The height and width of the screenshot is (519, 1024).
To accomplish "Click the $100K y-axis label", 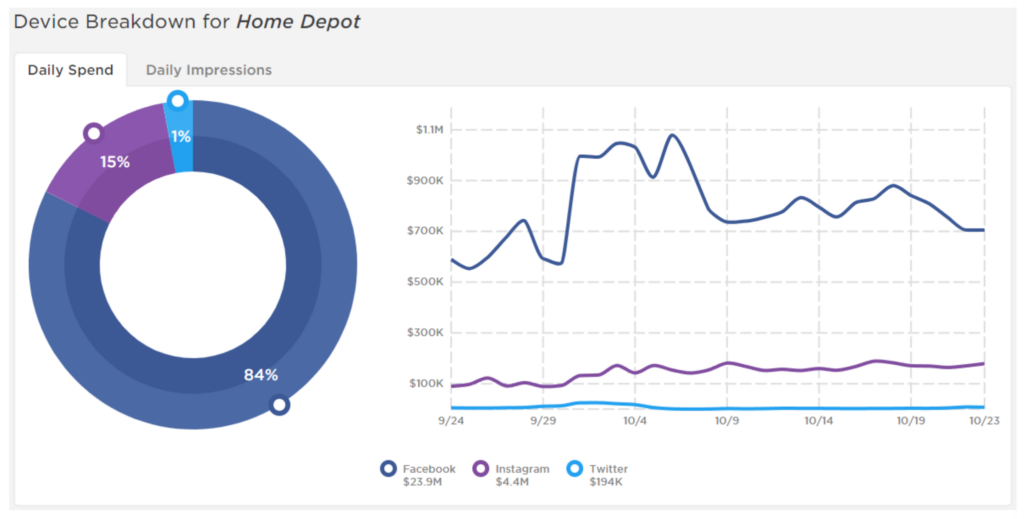I will pyautogui.click(x=426, y=383).
